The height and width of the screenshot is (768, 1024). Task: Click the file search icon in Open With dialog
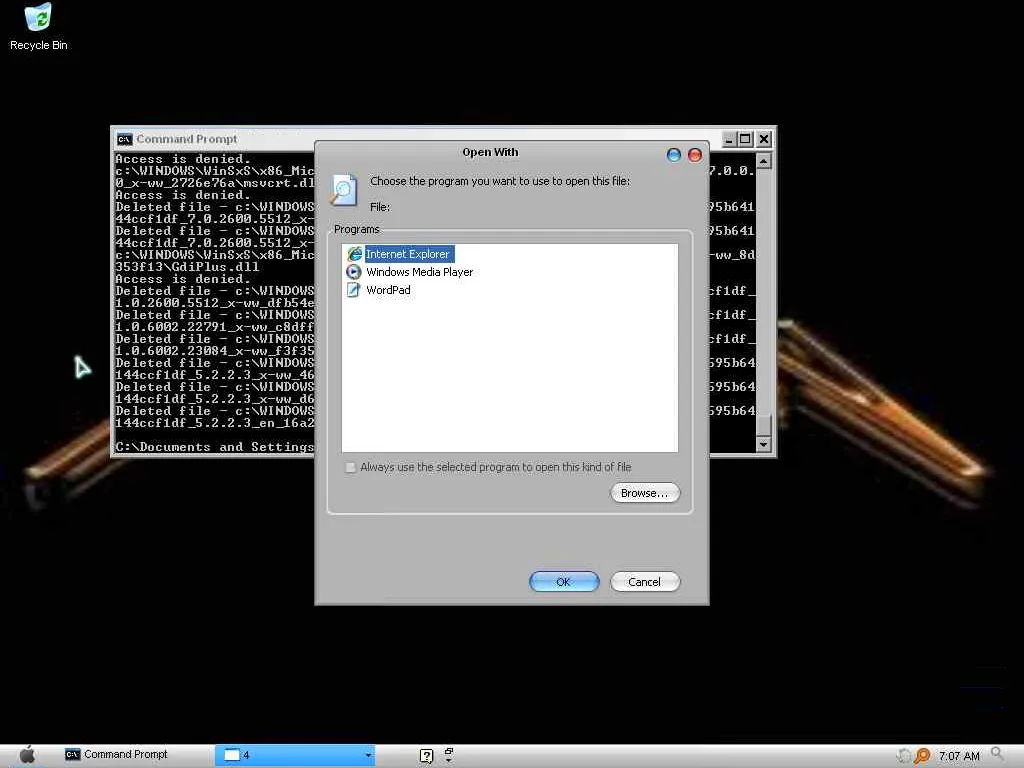[x=344, y=190]
